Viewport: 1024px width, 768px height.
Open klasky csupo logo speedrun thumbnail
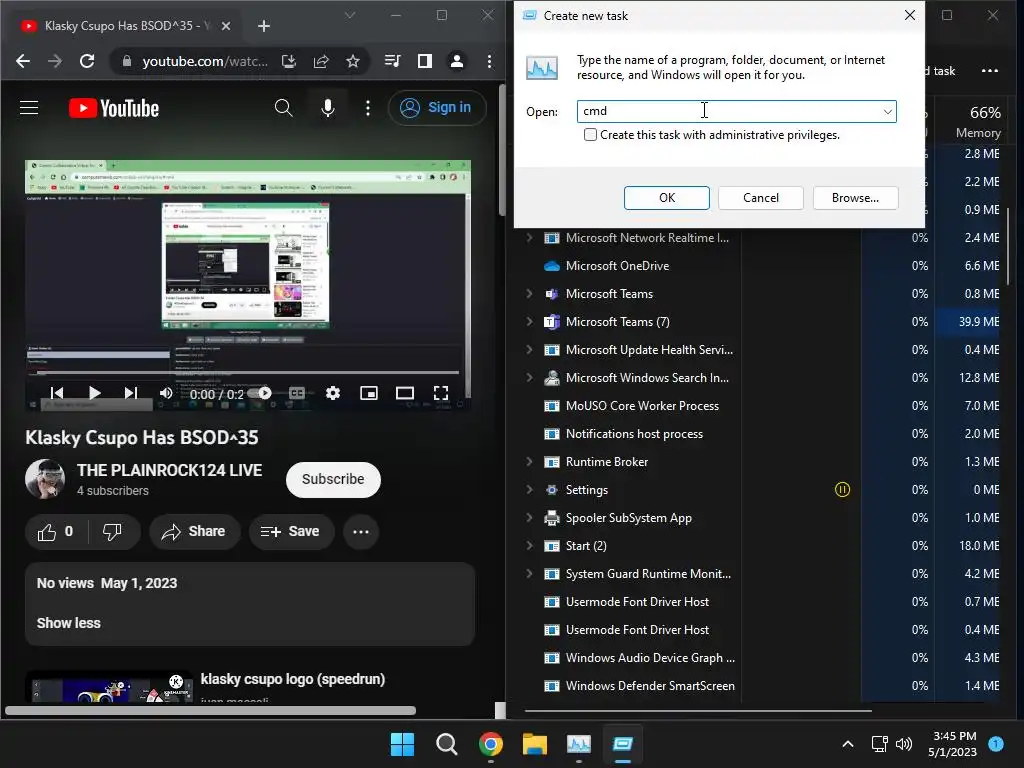110,686
